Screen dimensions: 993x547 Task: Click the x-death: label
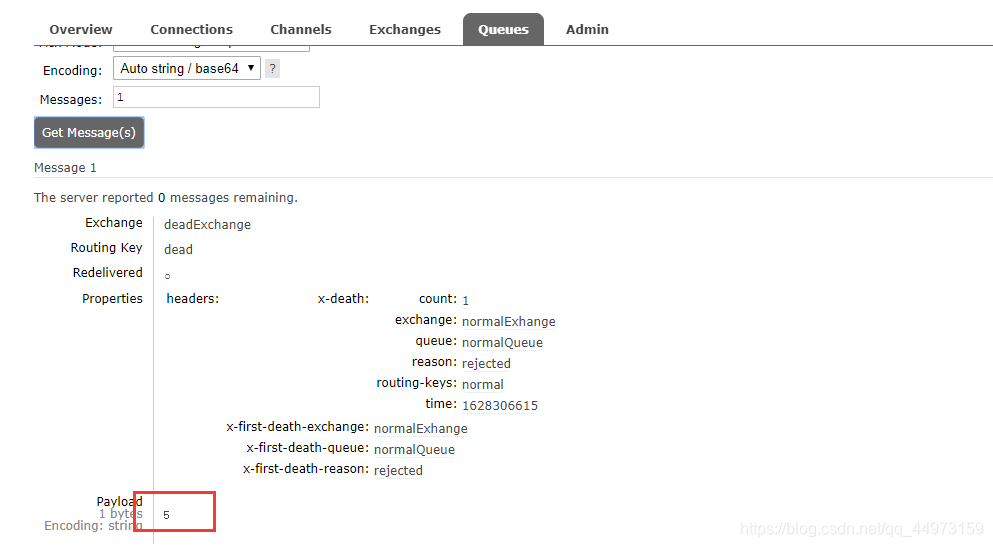343,299
